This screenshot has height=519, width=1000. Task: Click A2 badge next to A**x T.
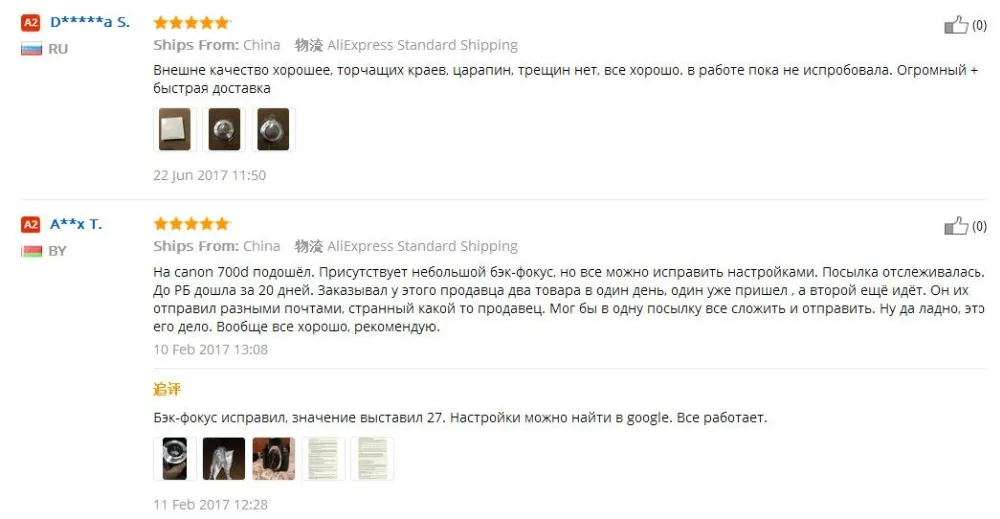tap(30, 224)
